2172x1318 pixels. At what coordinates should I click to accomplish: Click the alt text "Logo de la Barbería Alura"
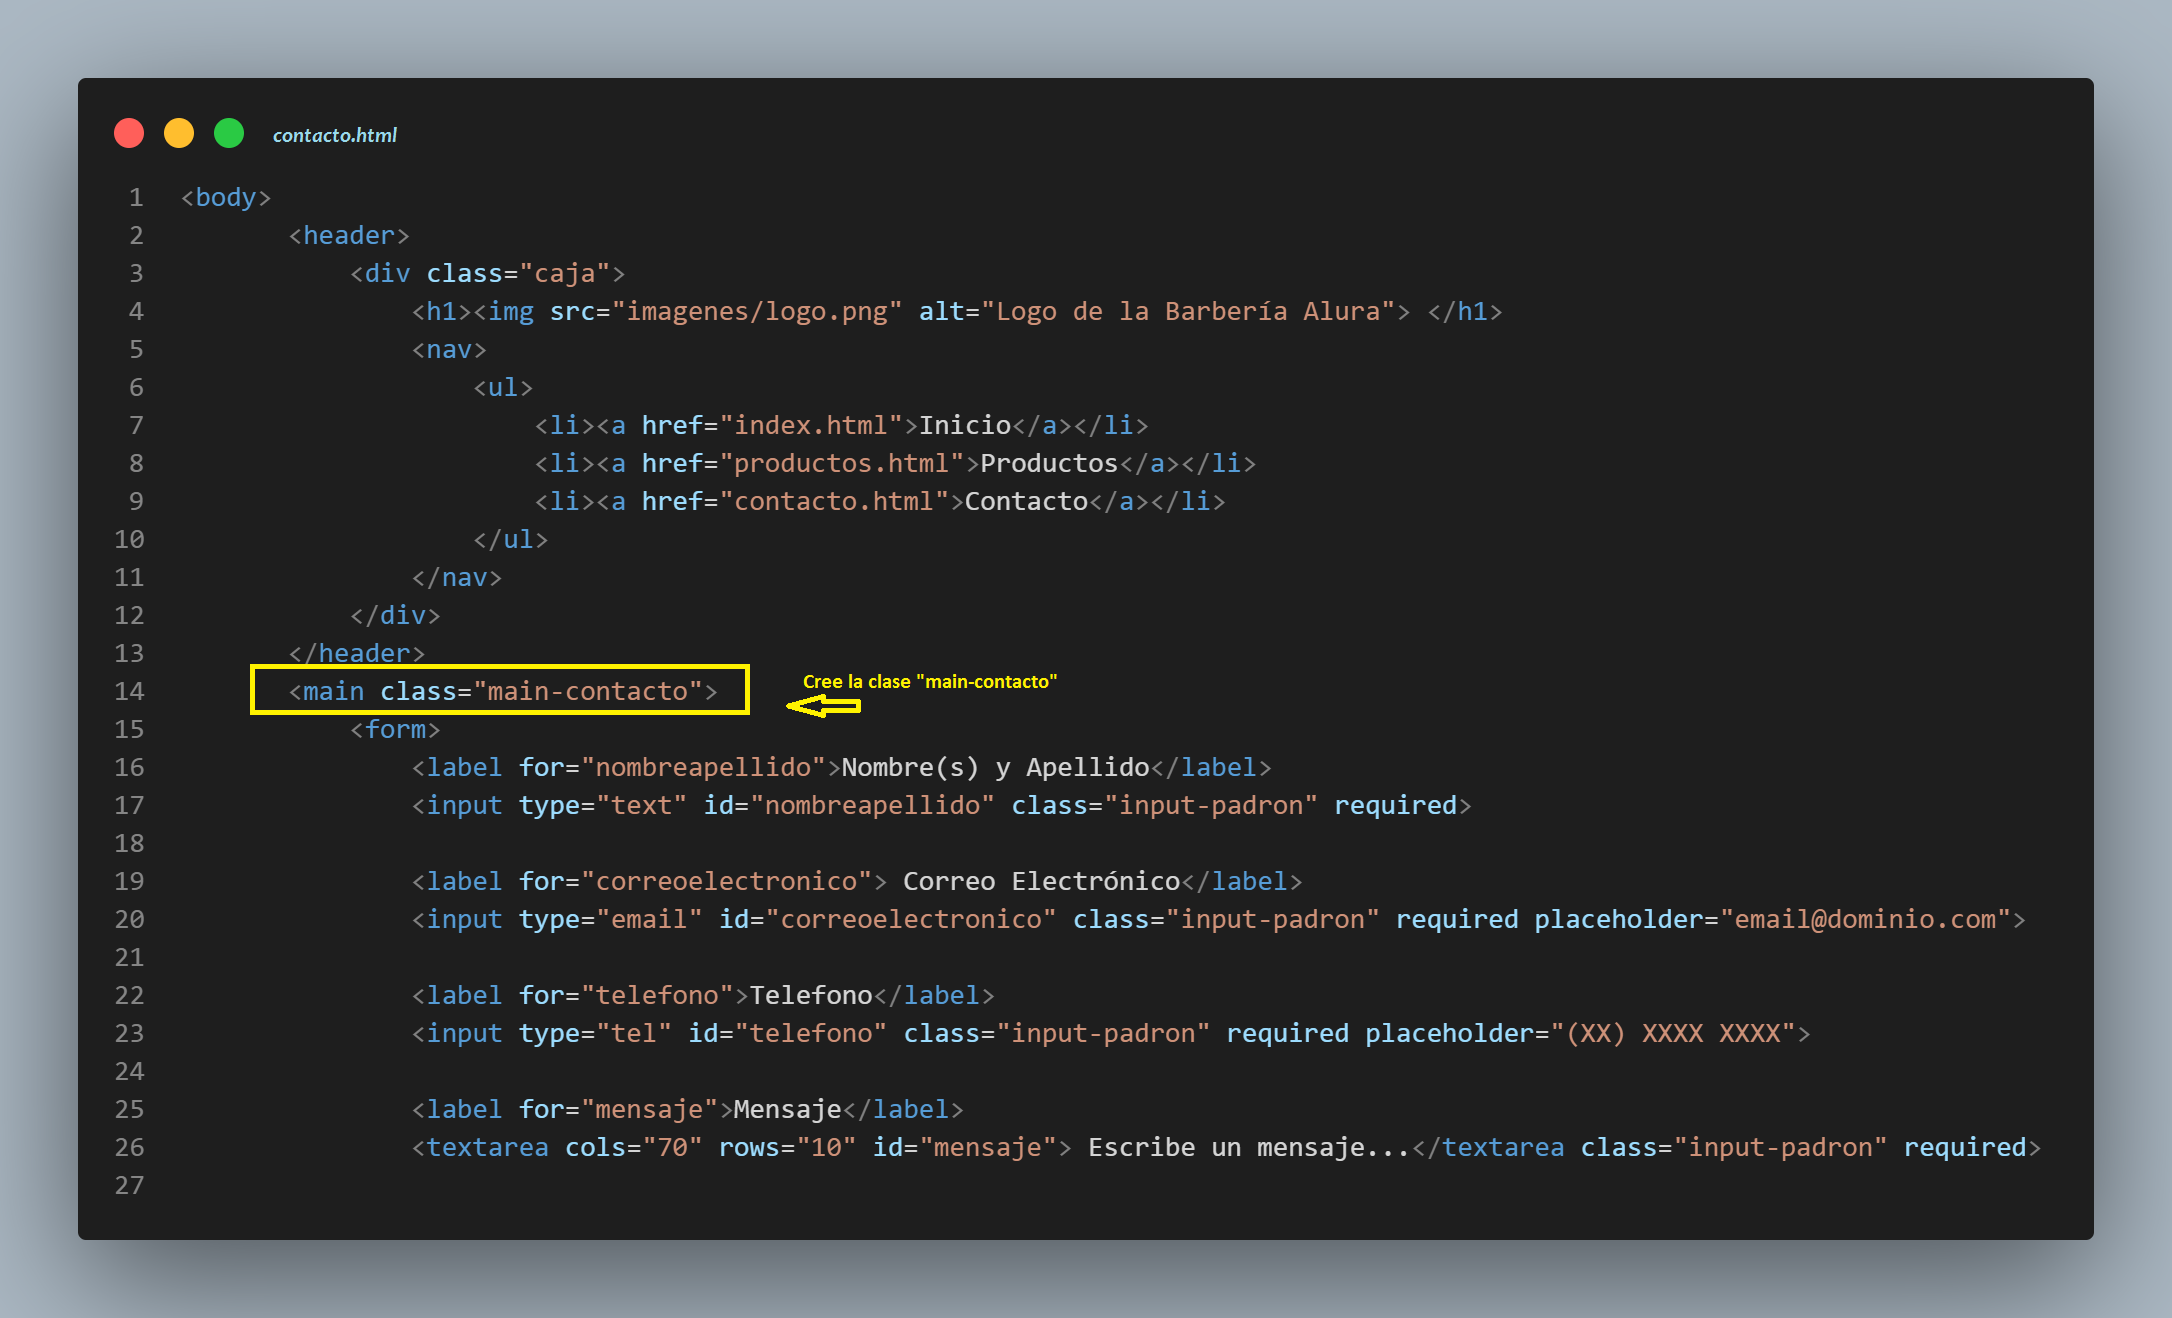[x=1188, y=311]
